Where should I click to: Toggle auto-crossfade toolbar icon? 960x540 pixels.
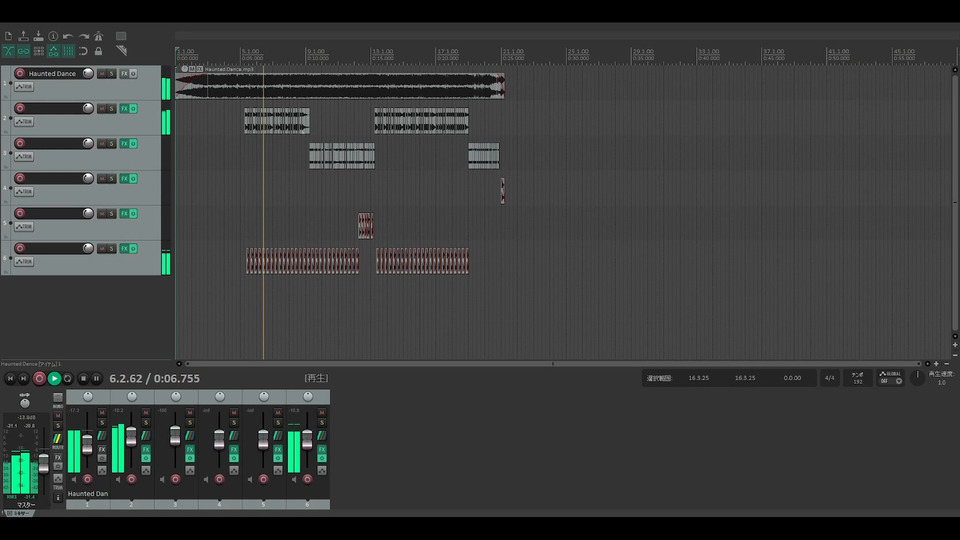coord(9,51)
